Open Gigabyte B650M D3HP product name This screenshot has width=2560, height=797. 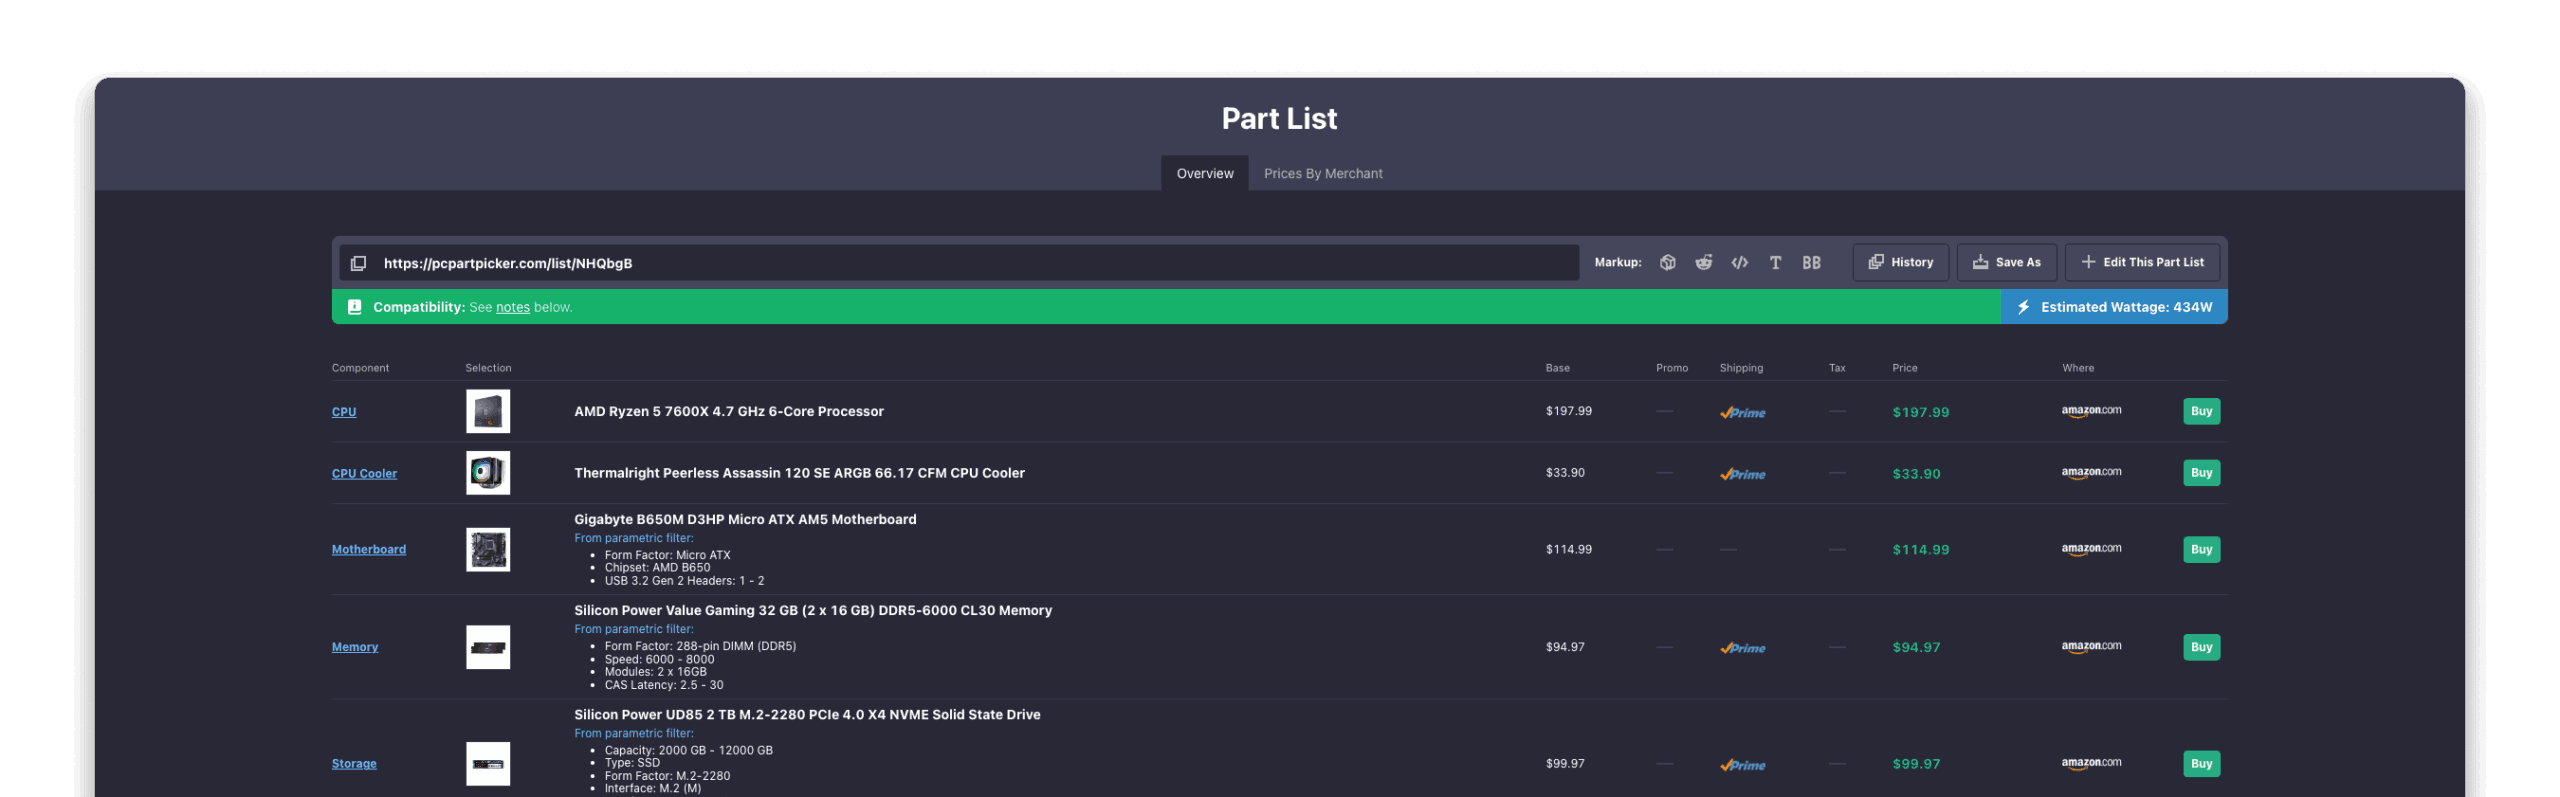745,520
